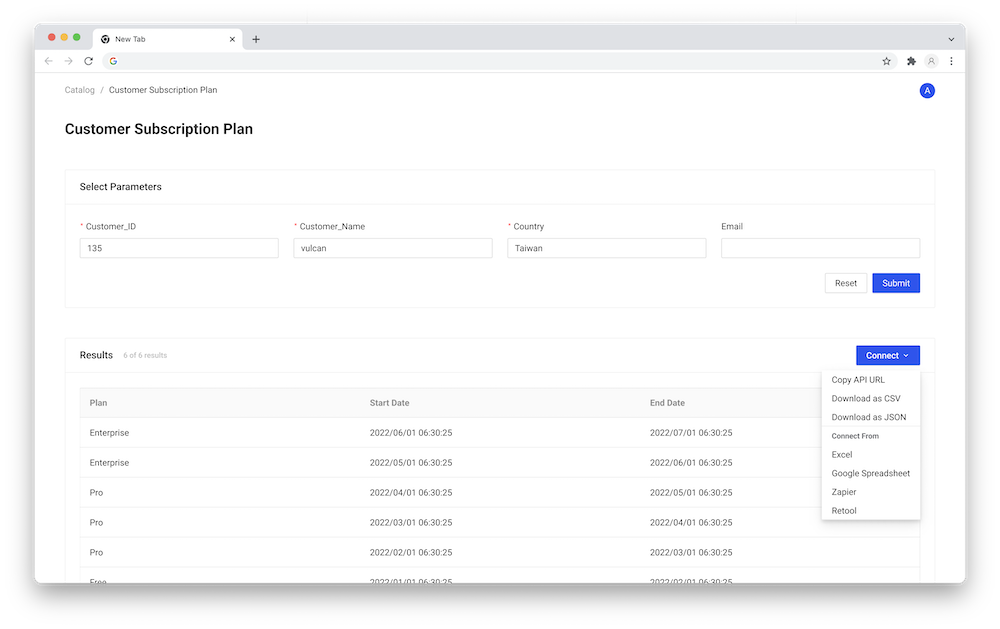Open the Chrome profile icon
This screenshot has width=1000, height=629.
click(x=931, y=61)
